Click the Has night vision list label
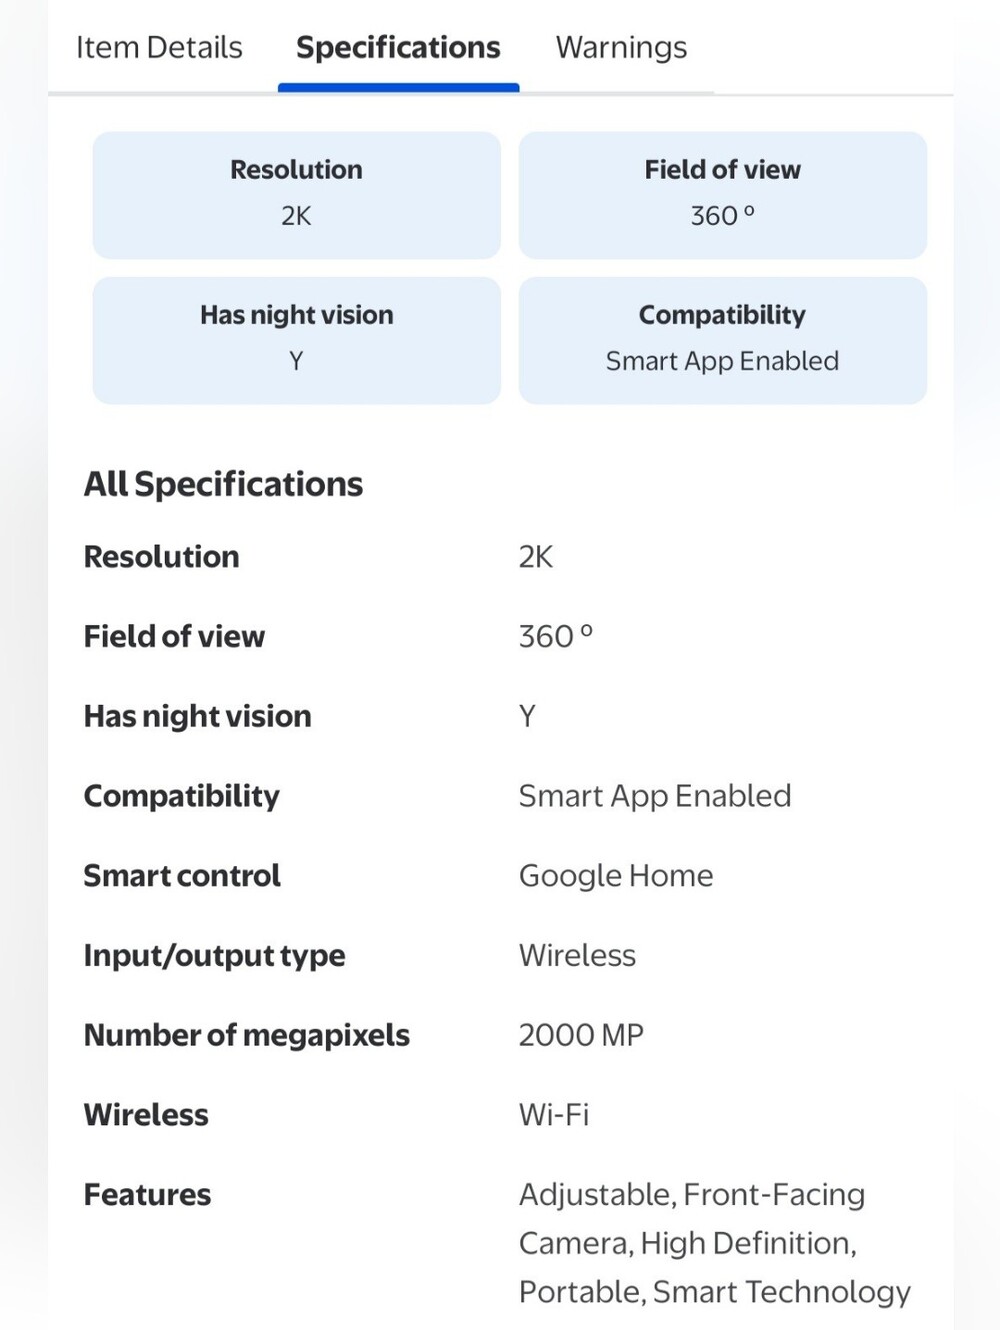Viewport: 1000px width, 1330px height. click(197, 716)
